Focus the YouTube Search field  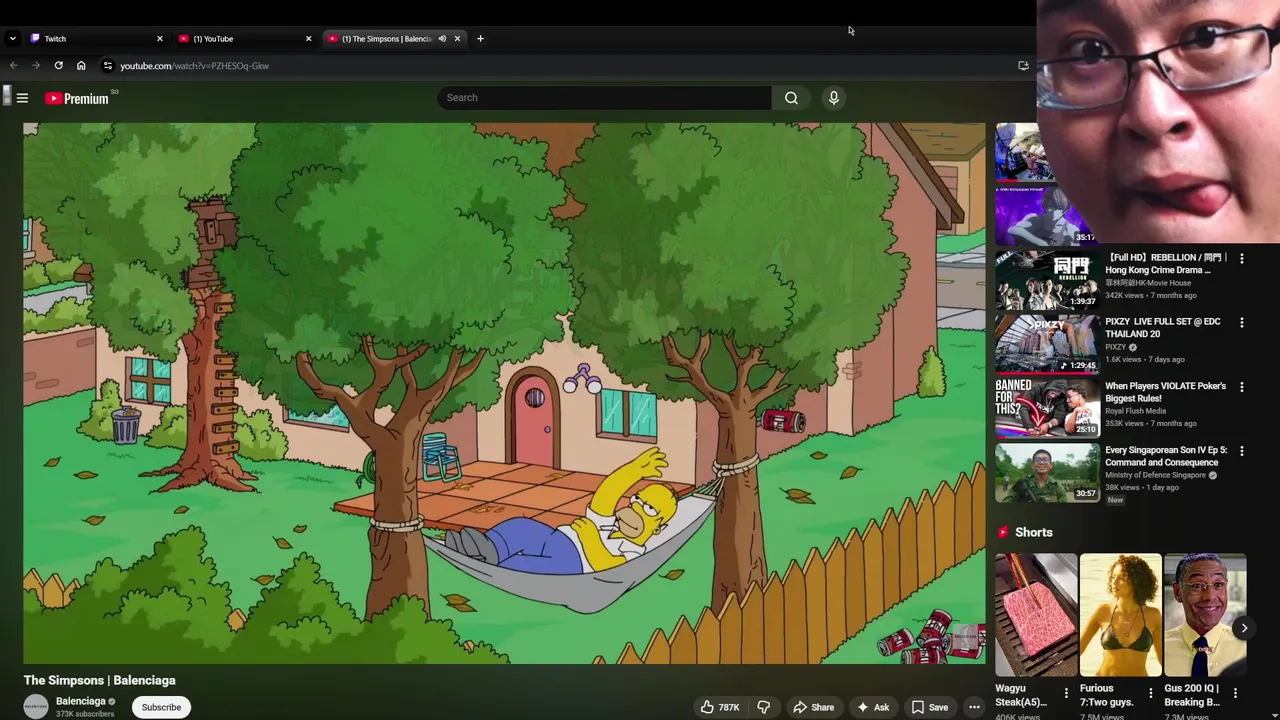click(604, 98)
